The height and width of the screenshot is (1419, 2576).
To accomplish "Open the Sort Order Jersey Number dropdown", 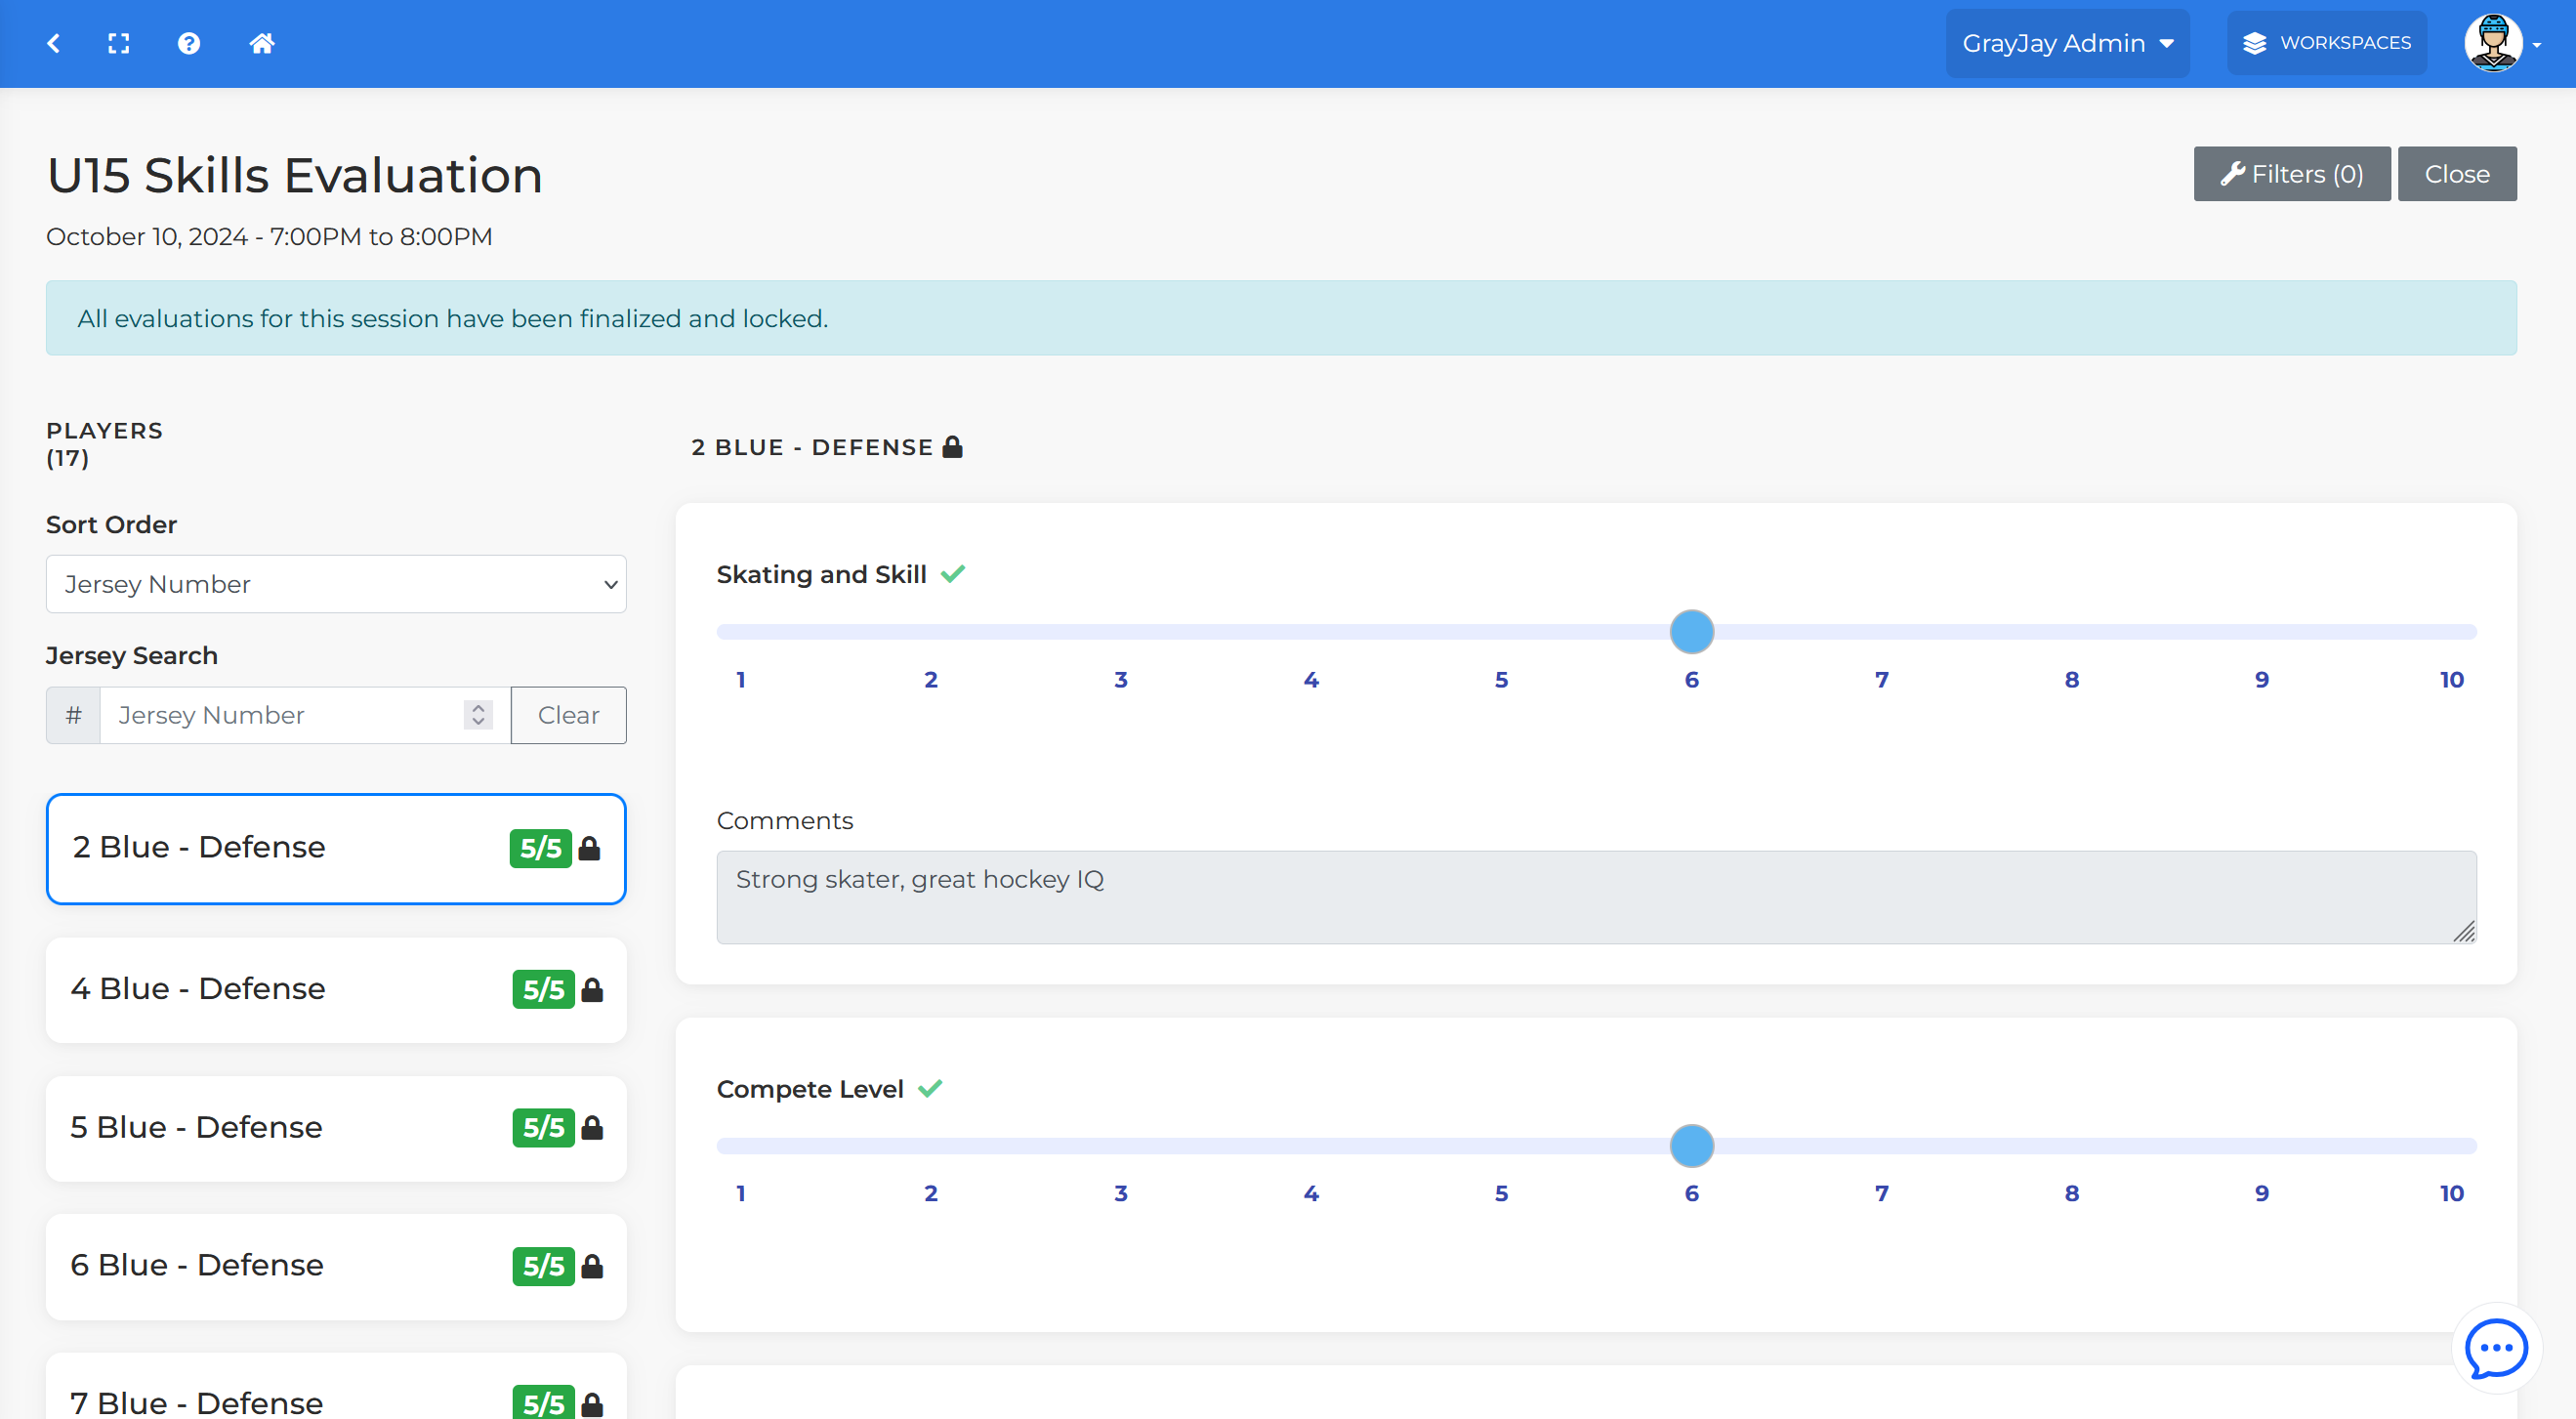I will pyautogui.click(x=336, y=584).
